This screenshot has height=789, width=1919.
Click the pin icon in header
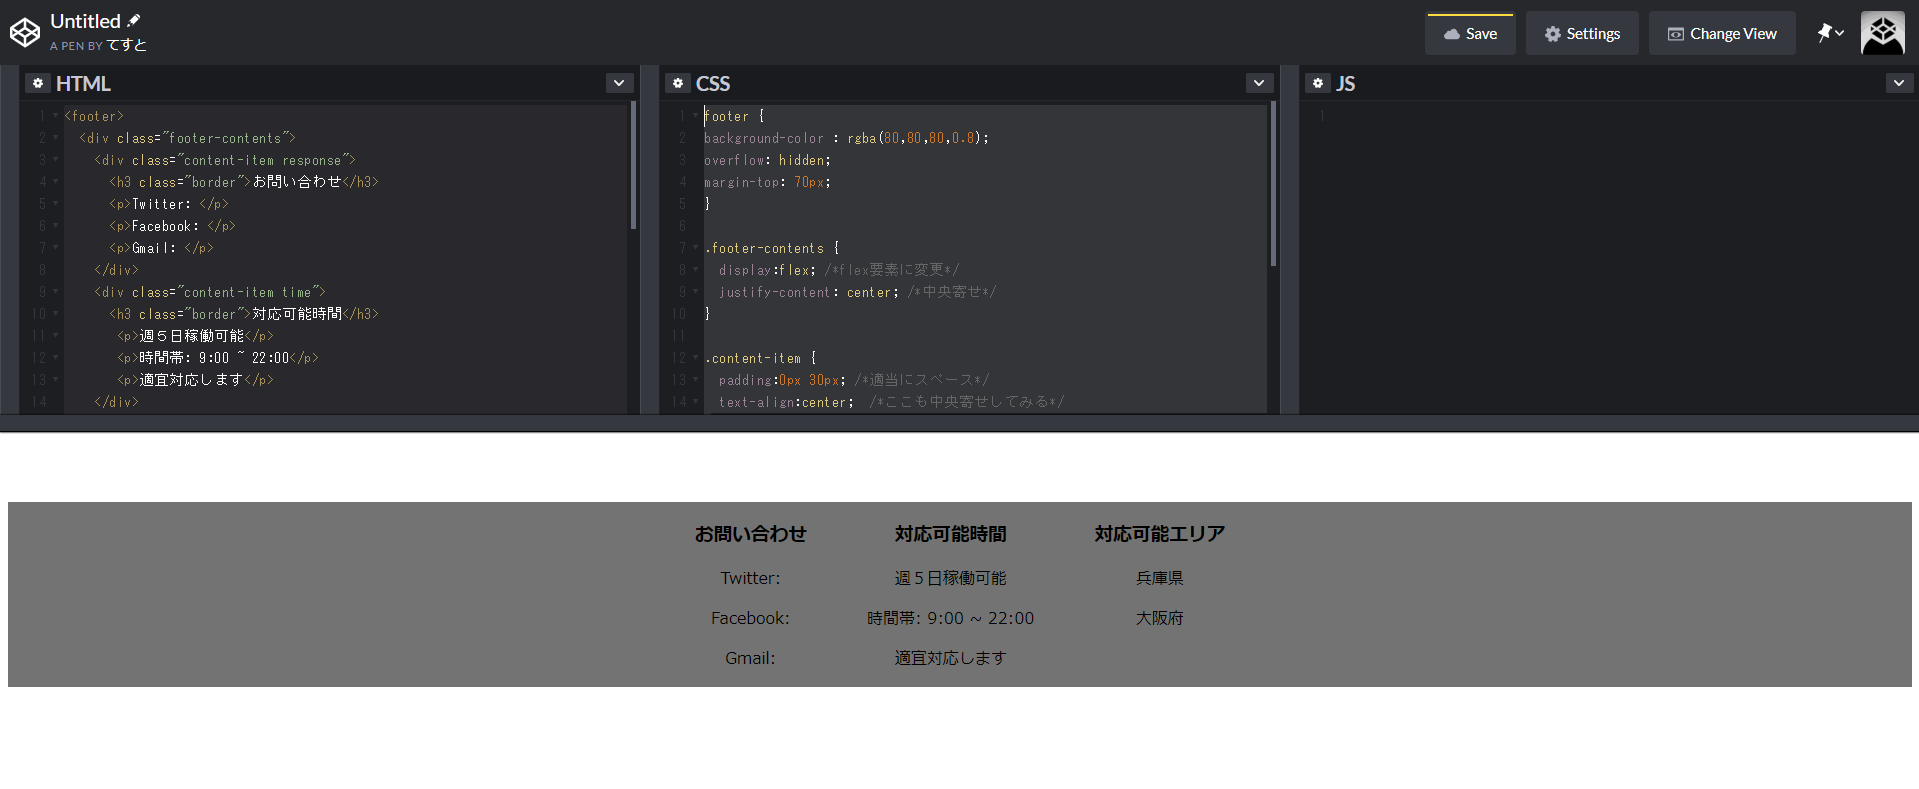coord(1825,33)
